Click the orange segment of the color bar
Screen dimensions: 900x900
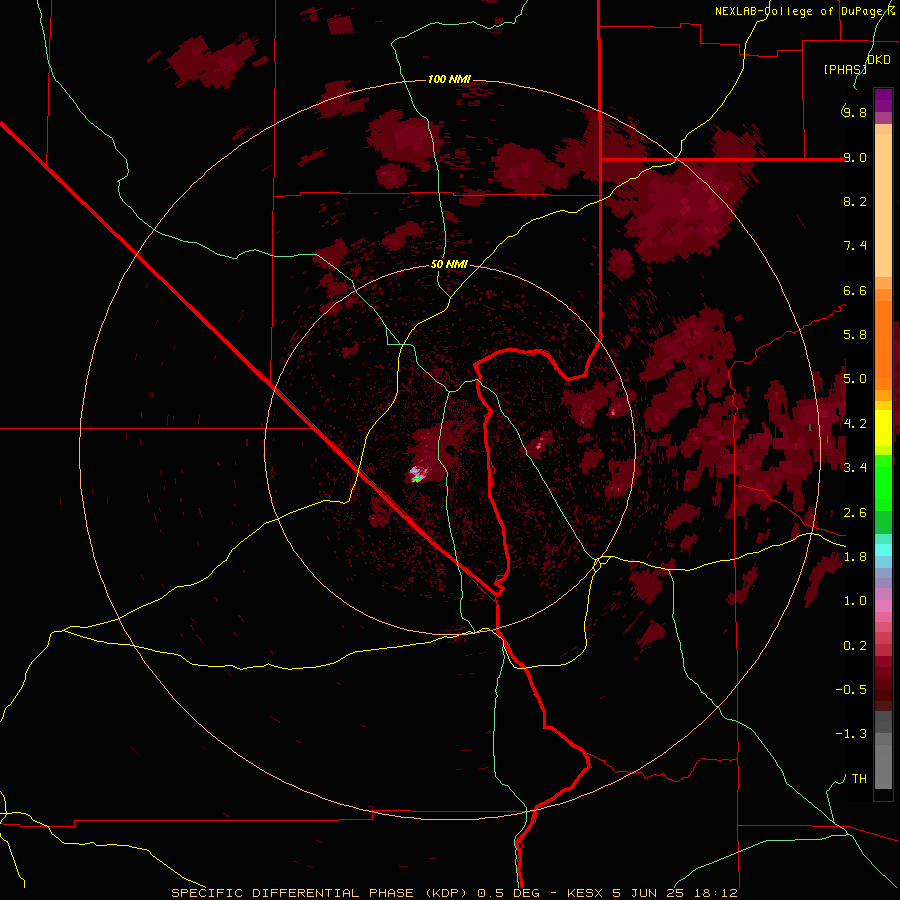click(883, 346)
